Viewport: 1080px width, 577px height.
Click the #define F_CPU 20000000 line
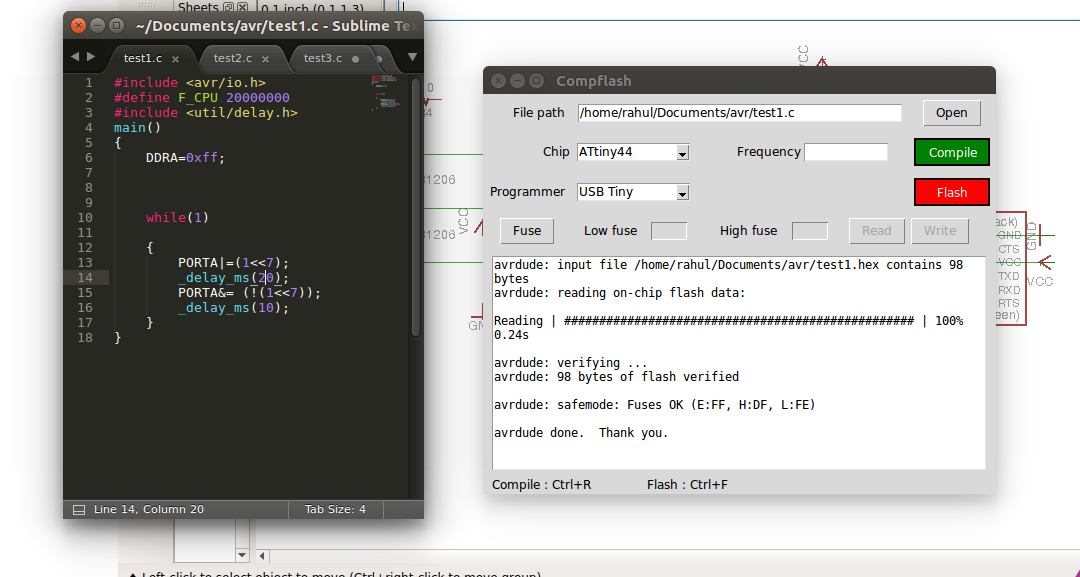tap(202, 98)
